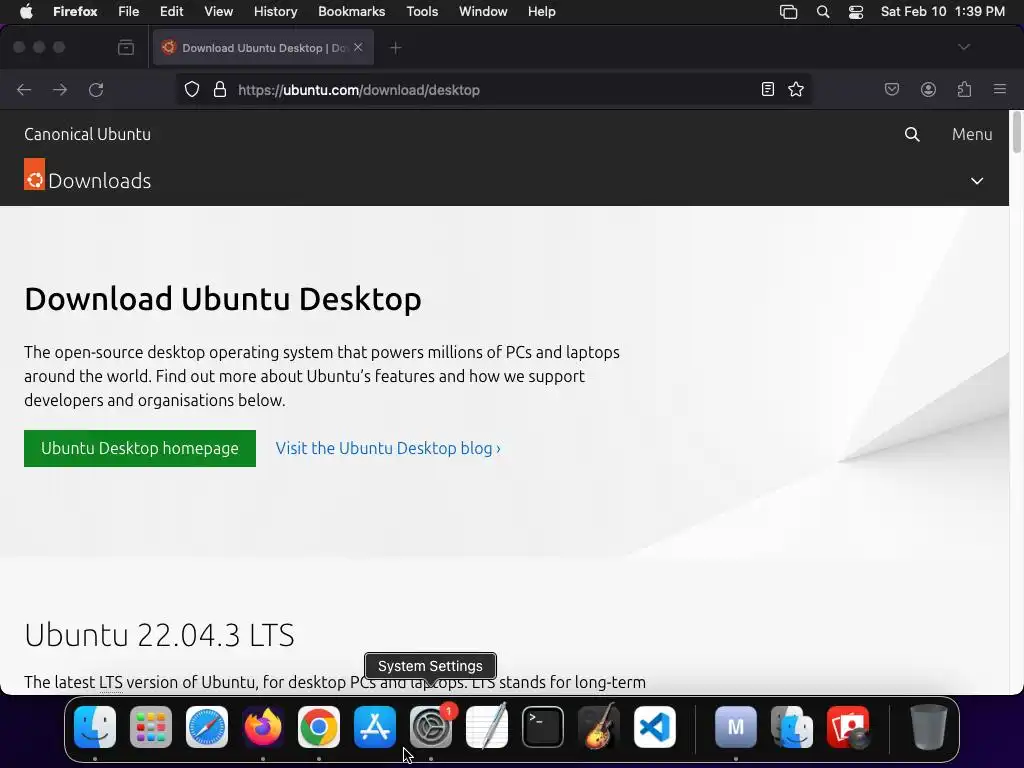The image size is (1024, 768).
Task: Select the Download Ubuntu Desktop tab
Action: pos(263,48)
